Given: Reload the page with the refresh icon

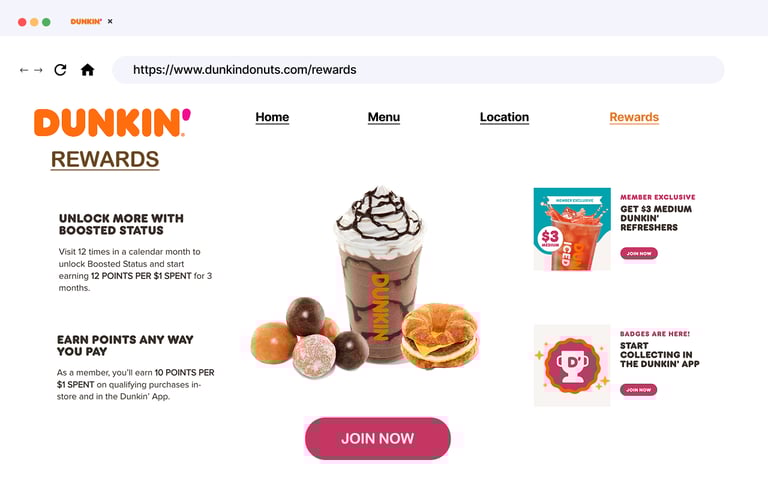Looking at the screenshot, I should pos(60,70).
